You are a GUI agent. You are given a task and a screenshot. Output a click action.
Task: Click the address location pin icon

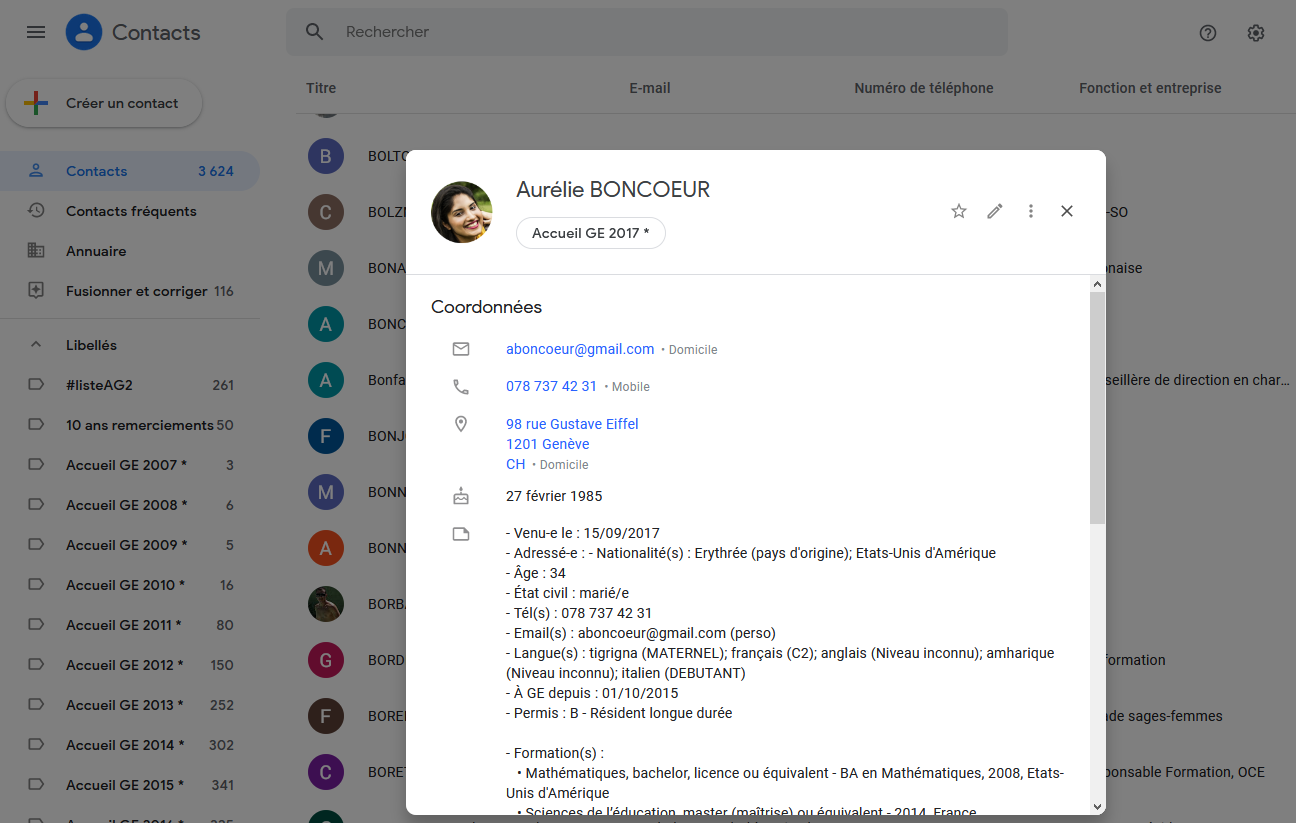click(461, 424)
